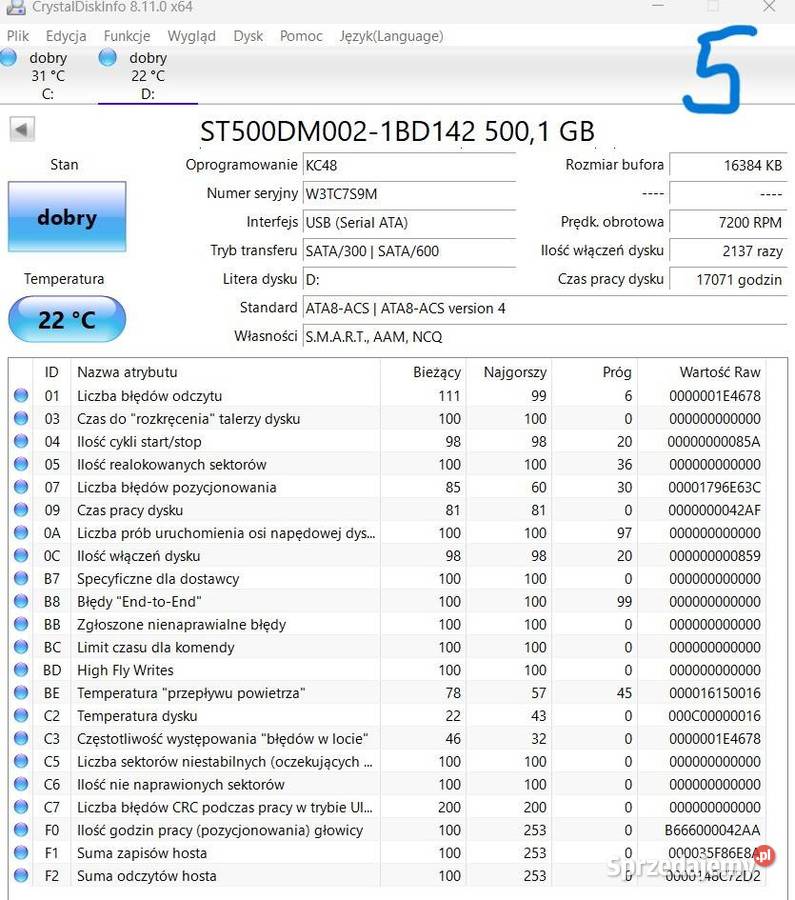Click status orb for attribute 09 Czas pracy dysku
Screen dimensions: 795x900
[x=21, y=510]
